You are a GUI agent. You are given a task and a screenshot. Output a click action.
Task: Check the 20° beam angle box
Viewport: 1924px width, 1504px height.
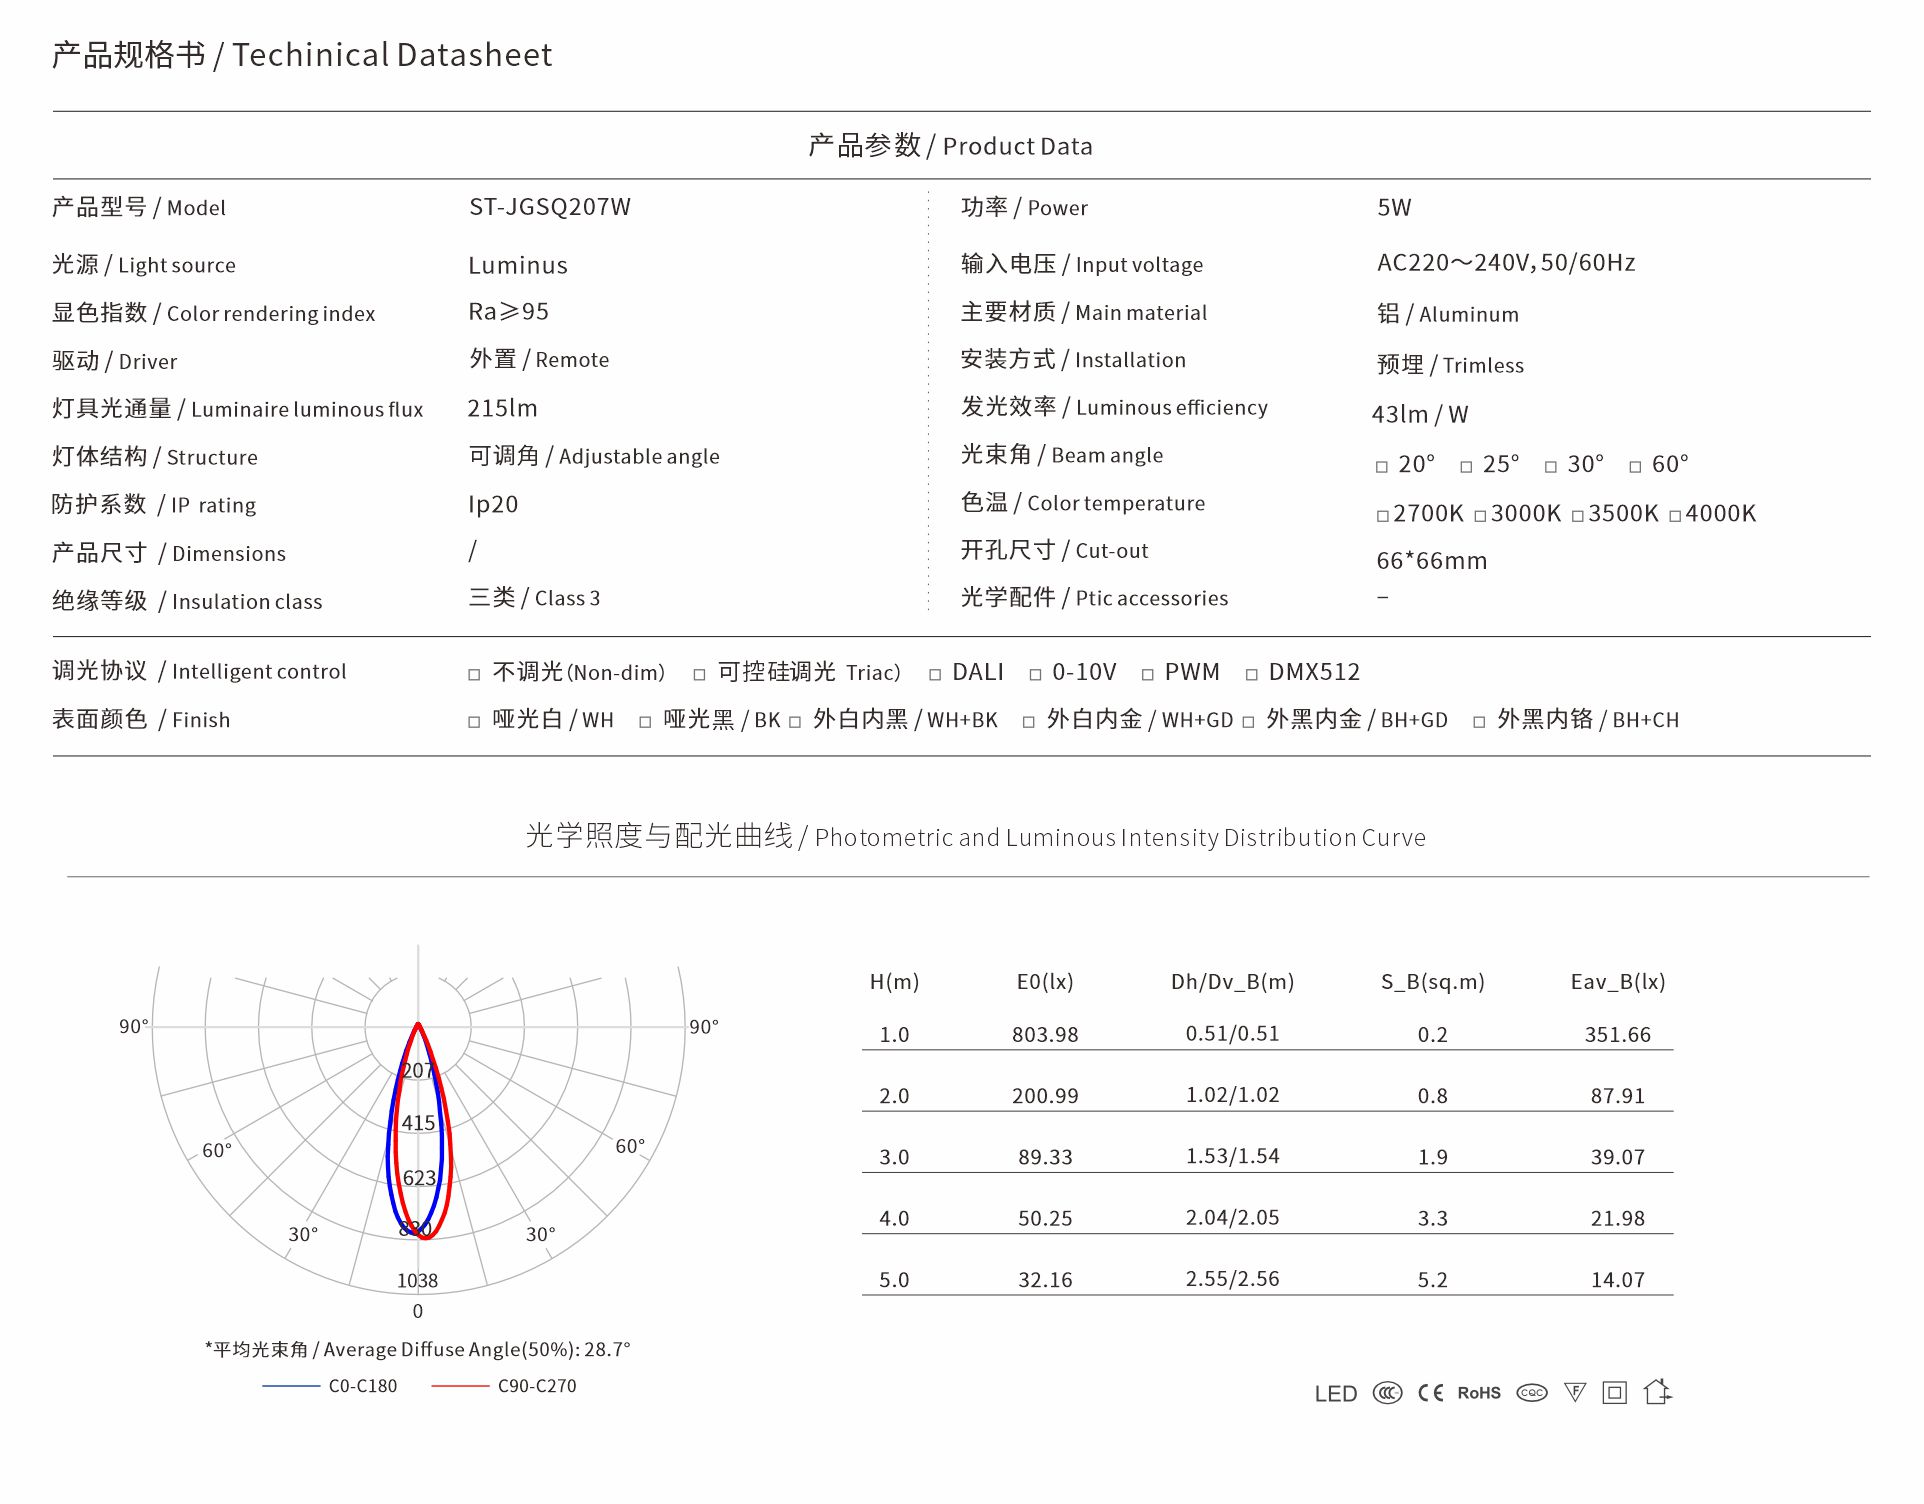pos(1382,467)
